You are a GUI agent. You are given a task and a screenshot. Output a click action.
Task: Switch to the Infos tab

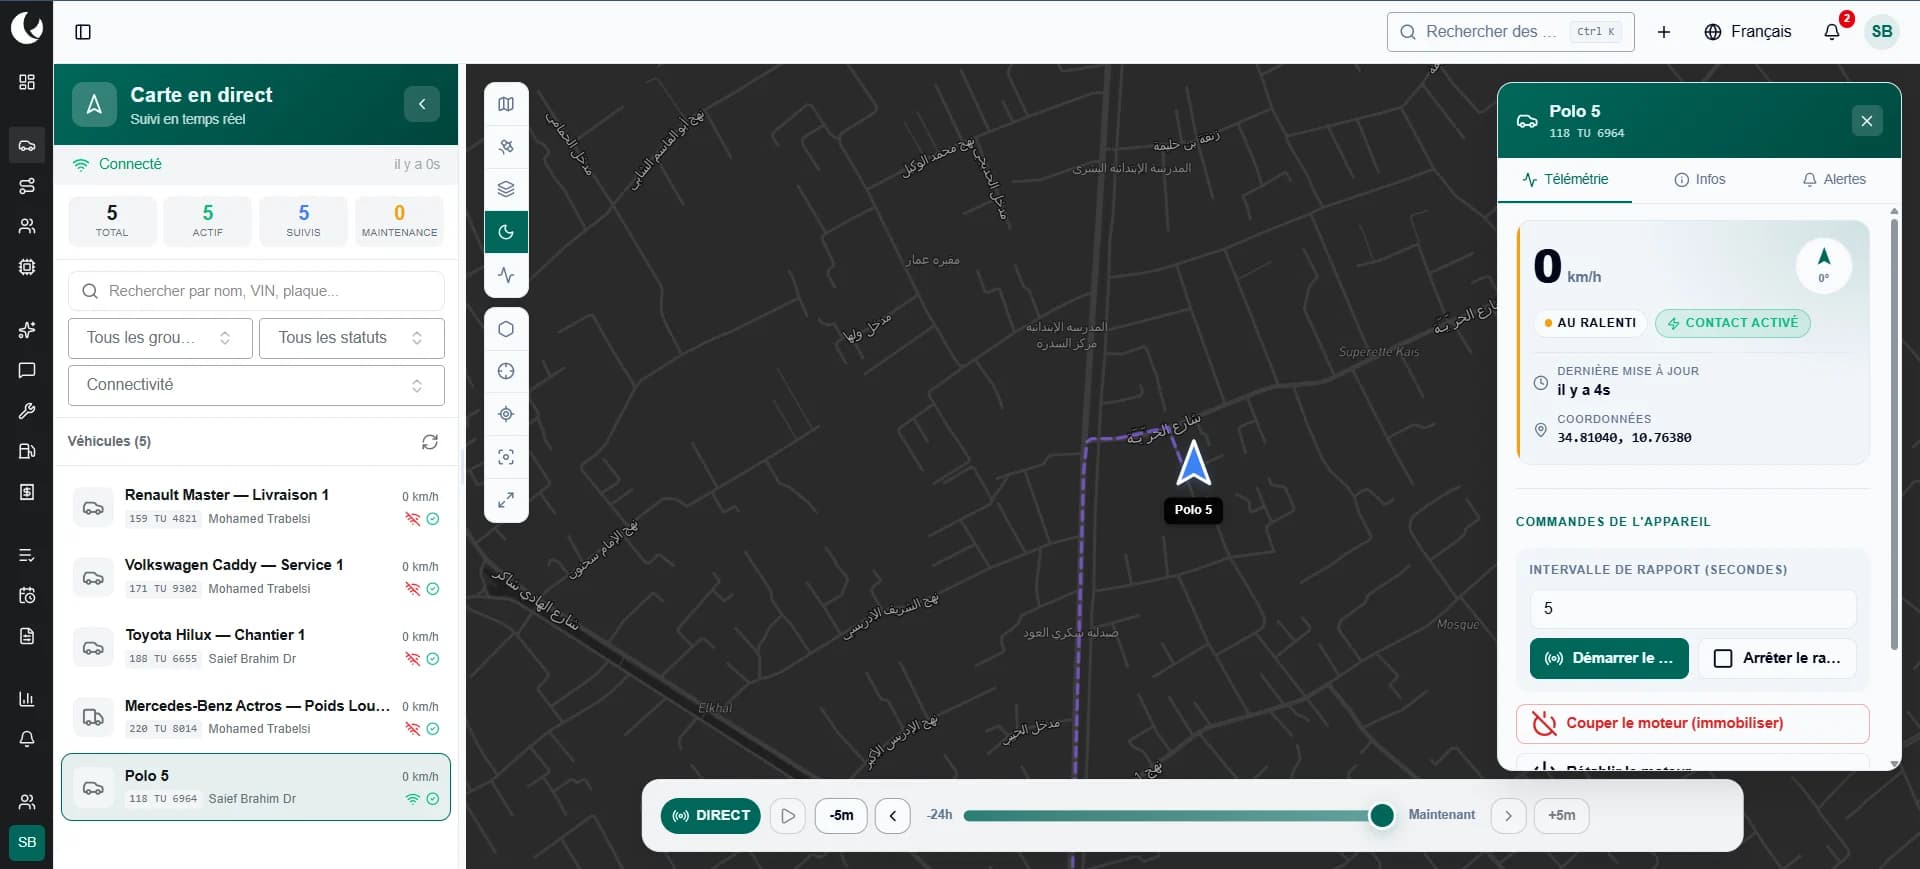tap(1700, 180)
